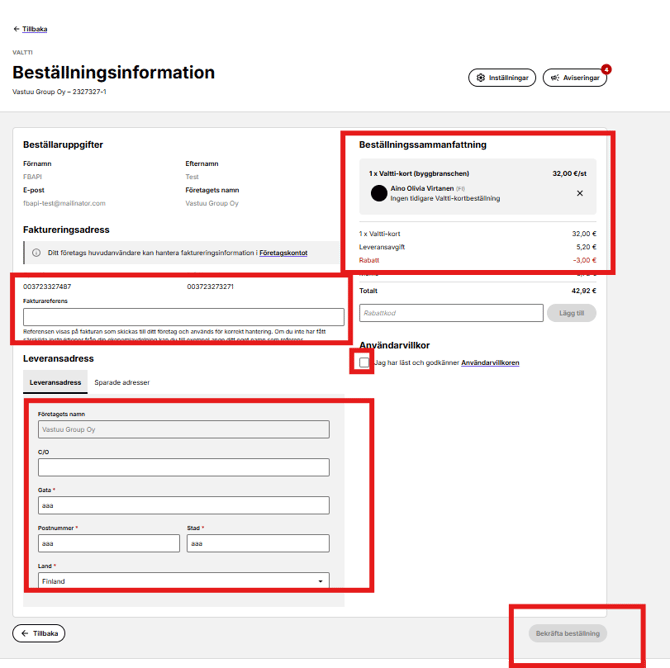The image size is (670, 668).
Task: Click the black avatar circle of Aino Virtanen
Action: pyautogui.click(x=379, y=193)
